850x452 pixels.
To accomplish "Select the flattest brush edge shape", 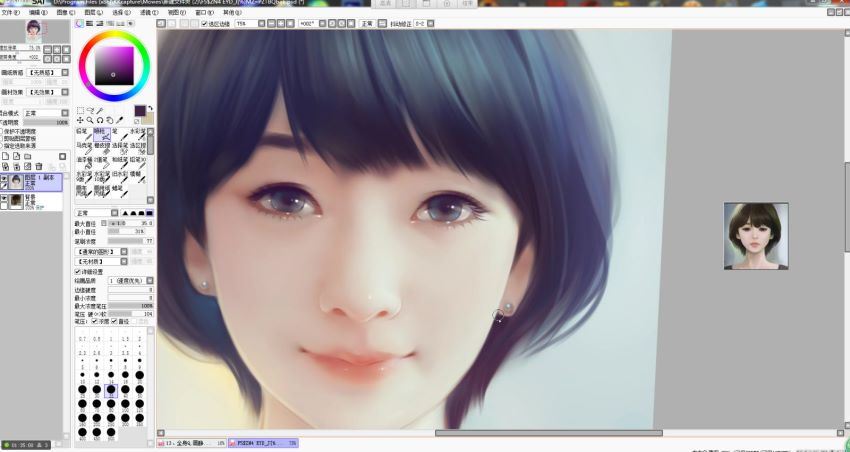I will [150, 213].
